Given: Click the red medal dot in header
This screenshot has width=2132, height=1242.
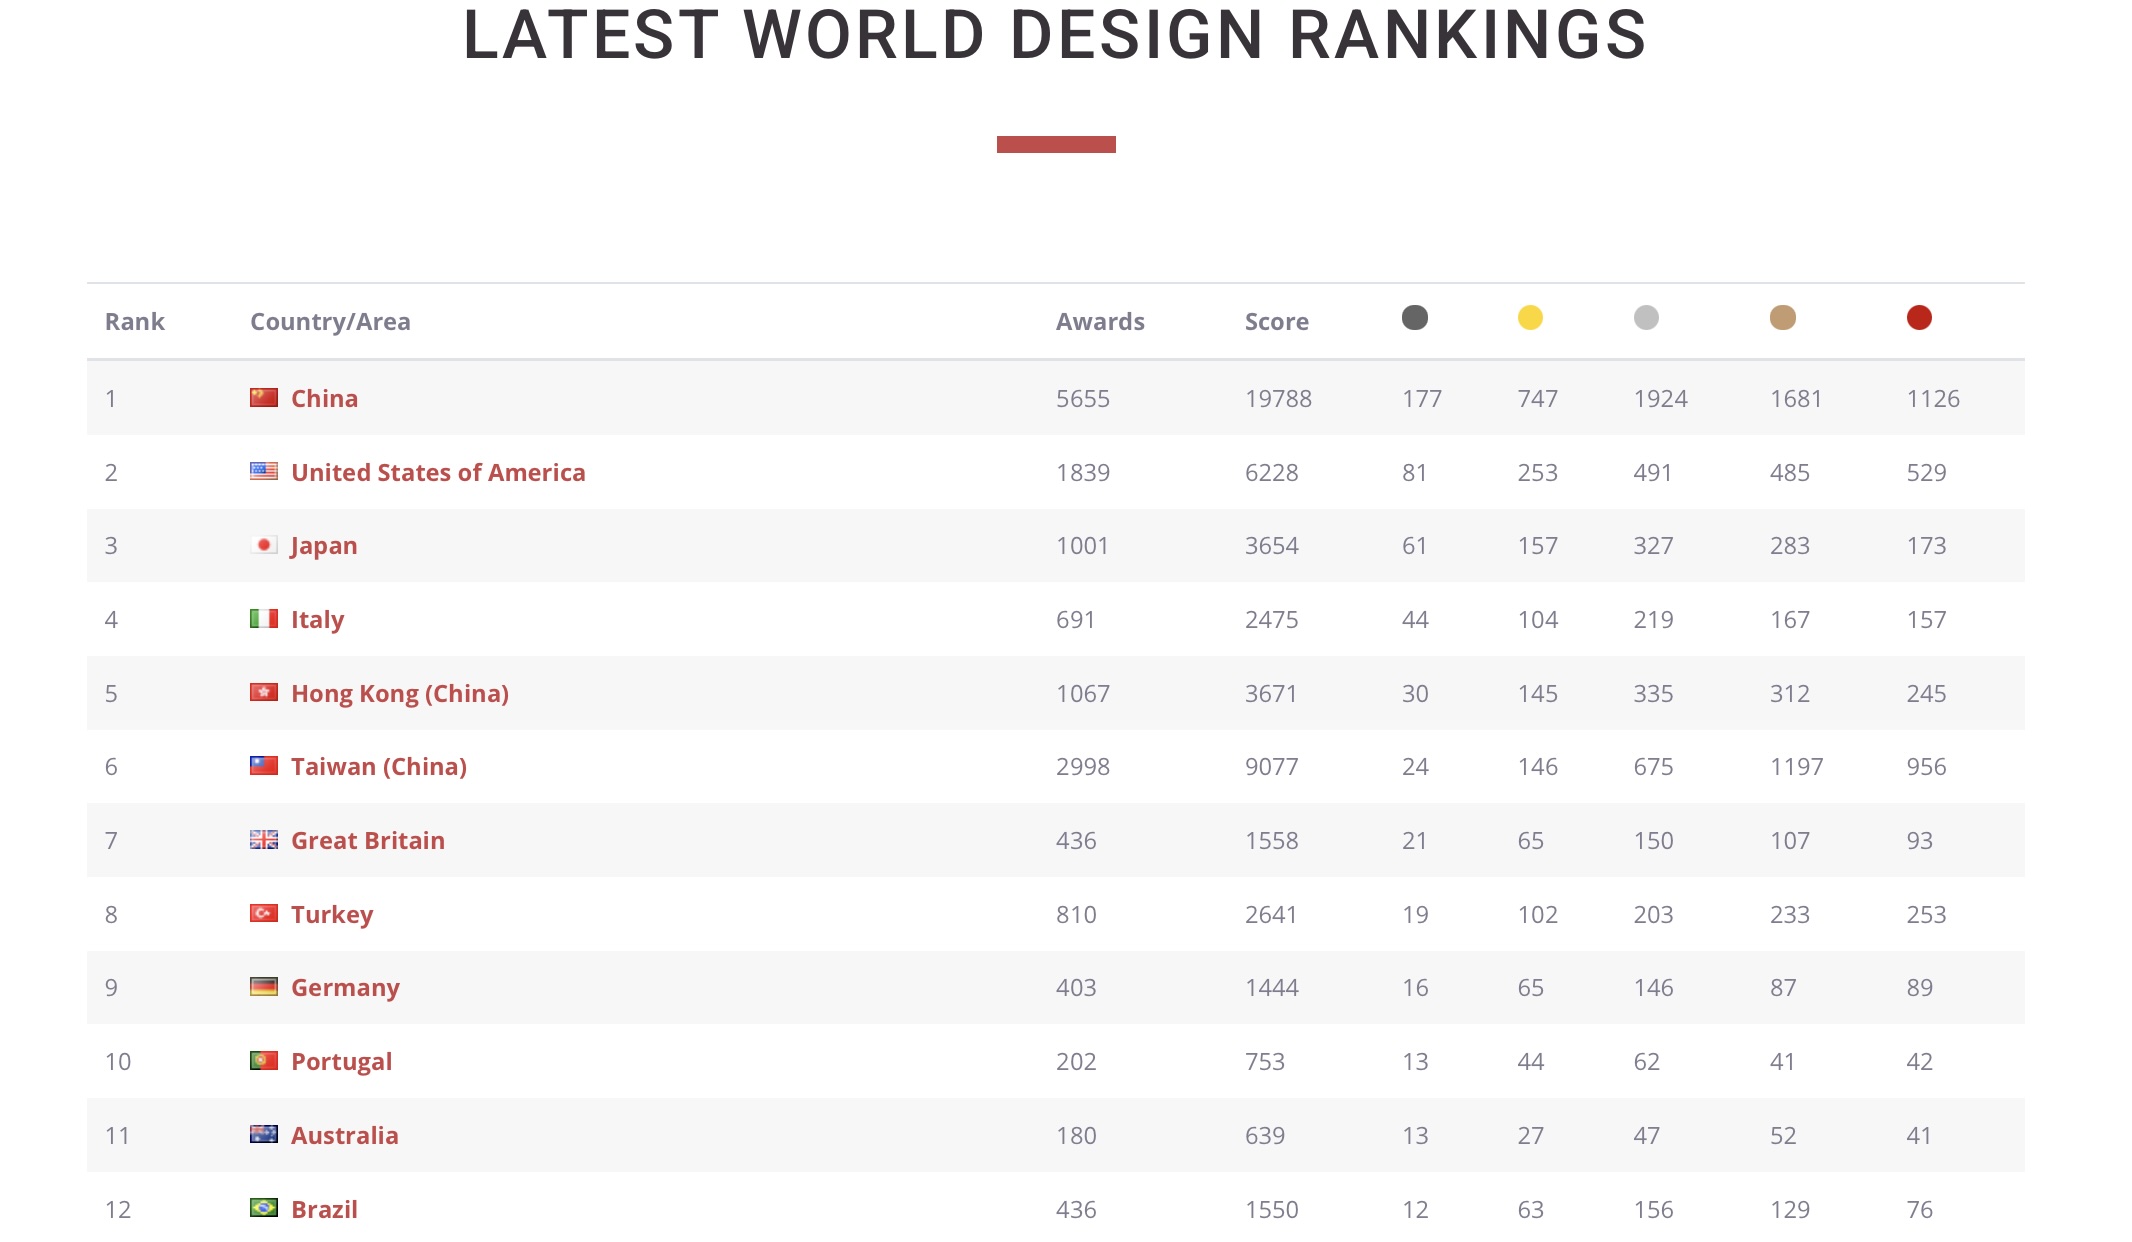Looking at the screenshot, I should coord(1919,318).
